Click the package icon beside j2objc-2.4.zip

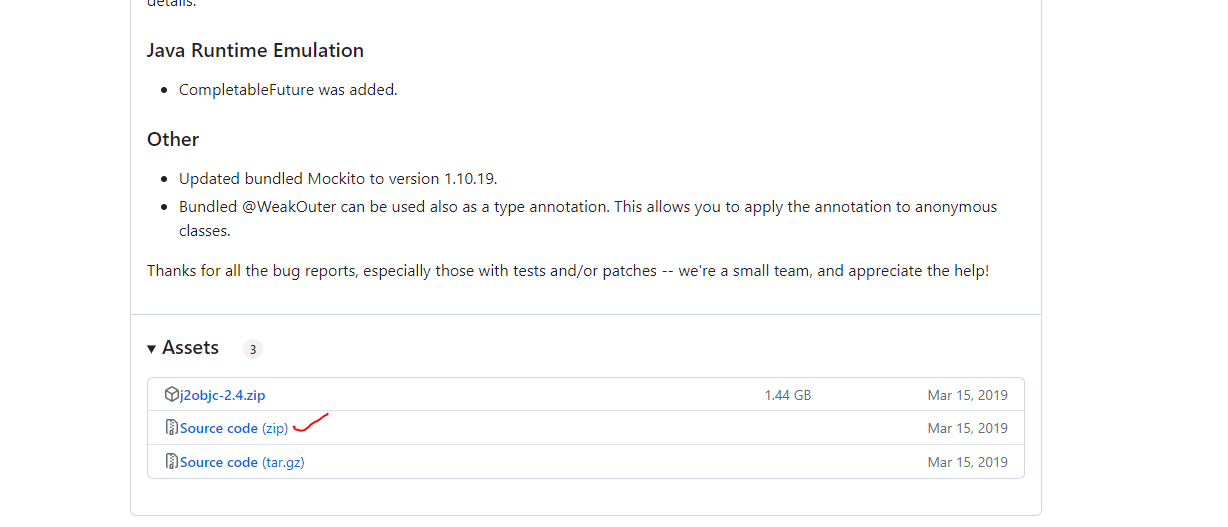172,394
